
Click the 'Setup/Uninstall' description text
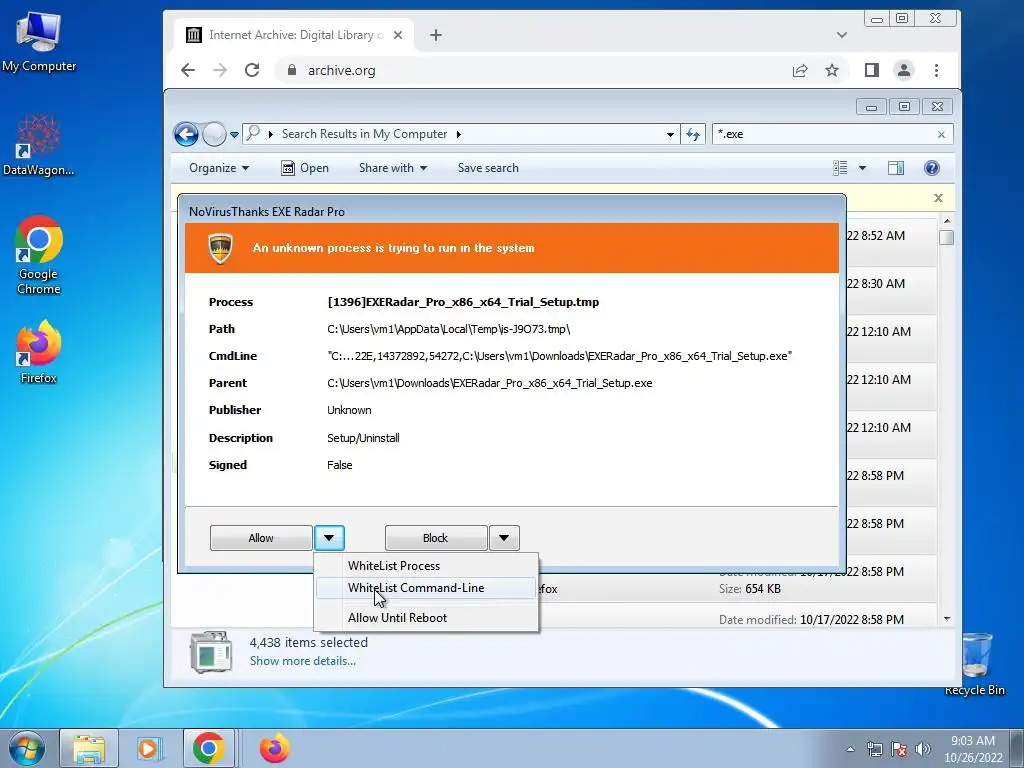pos(363,438)
